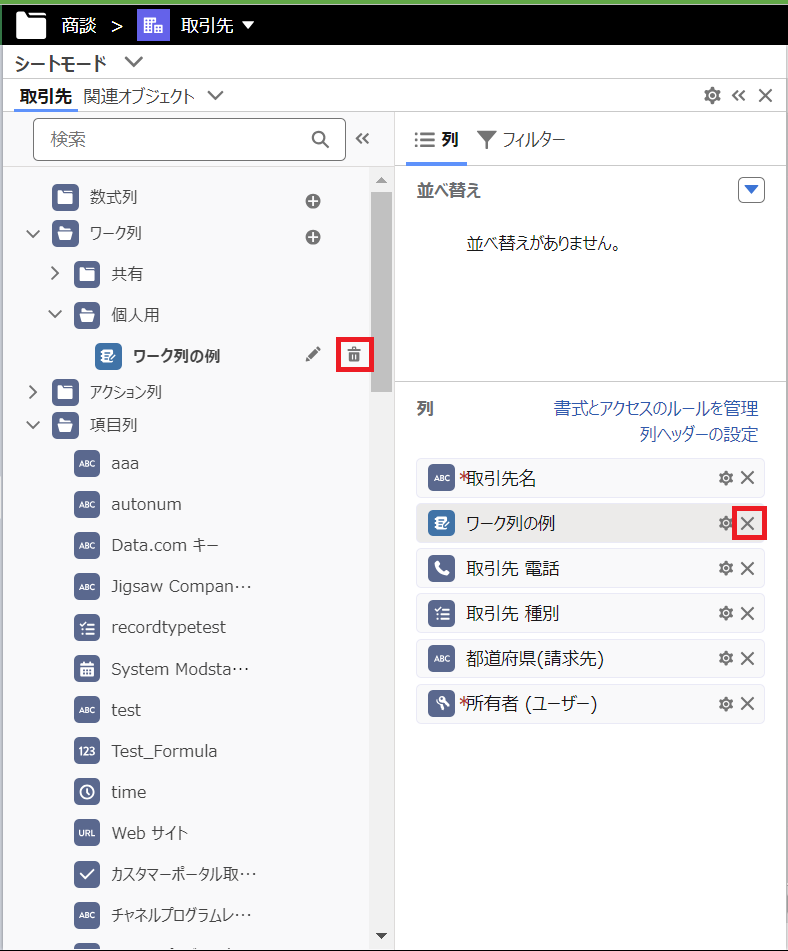Screen dimensions: 788x951
Task: Click the 取引先 種別 column row
Action: pos(590,613)
